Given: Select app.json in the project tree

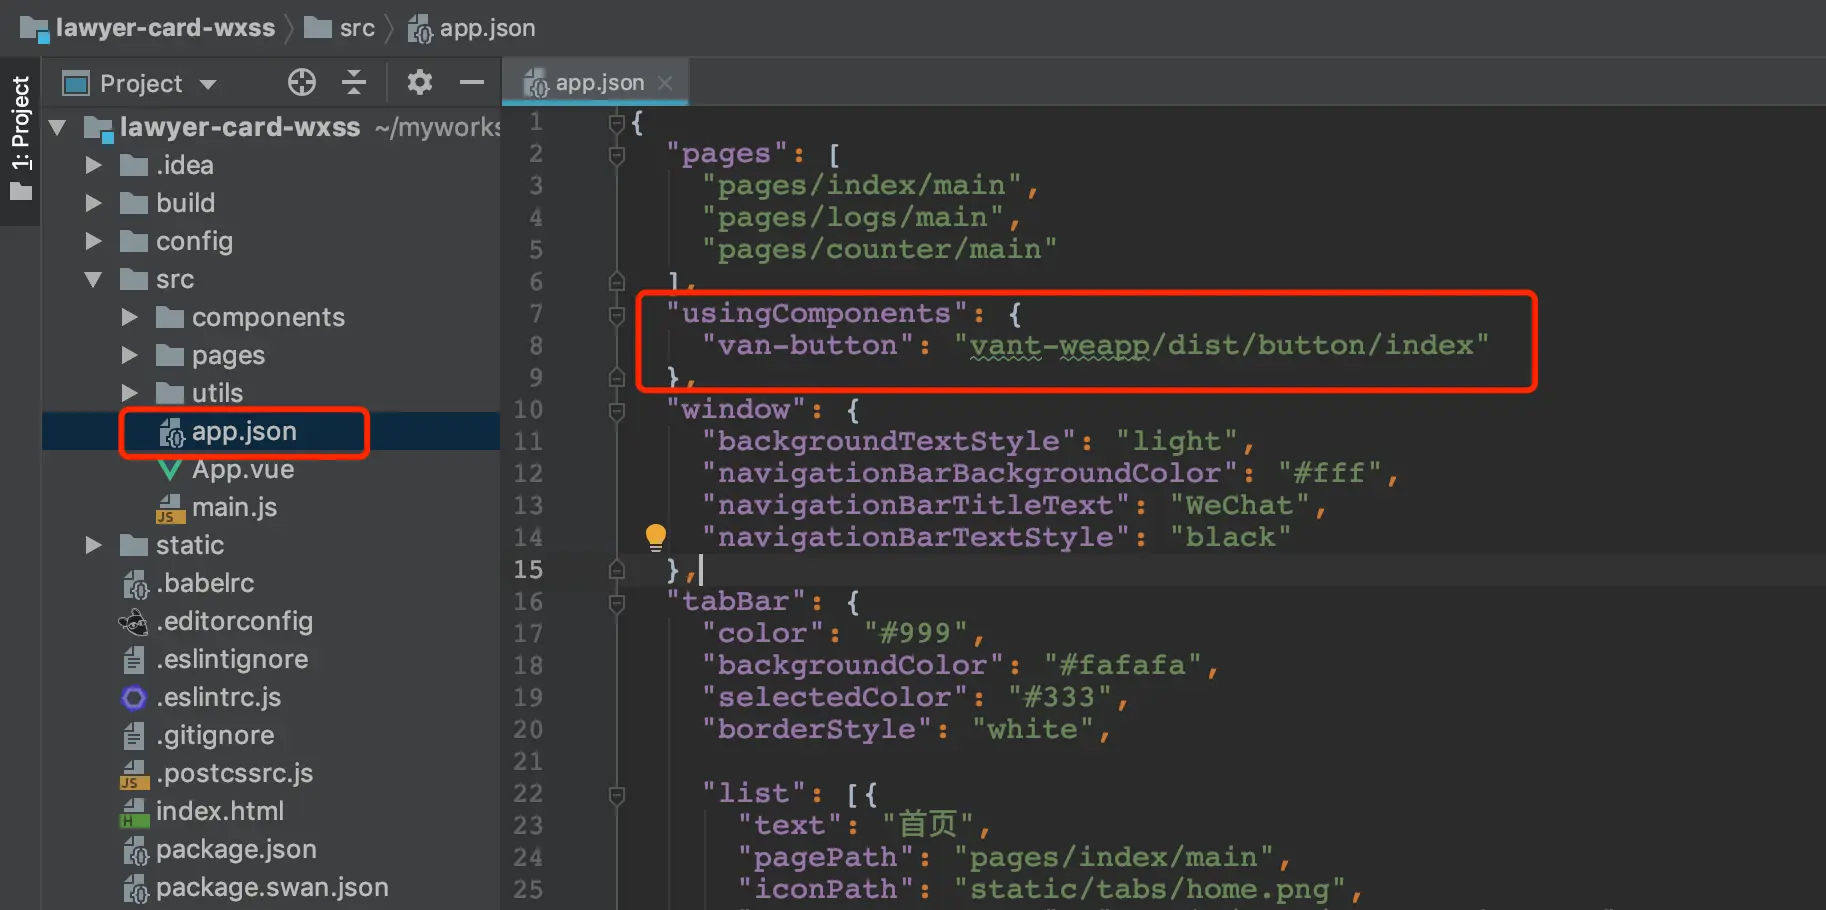Looking at the screenshot, I should tap(244, 431).
